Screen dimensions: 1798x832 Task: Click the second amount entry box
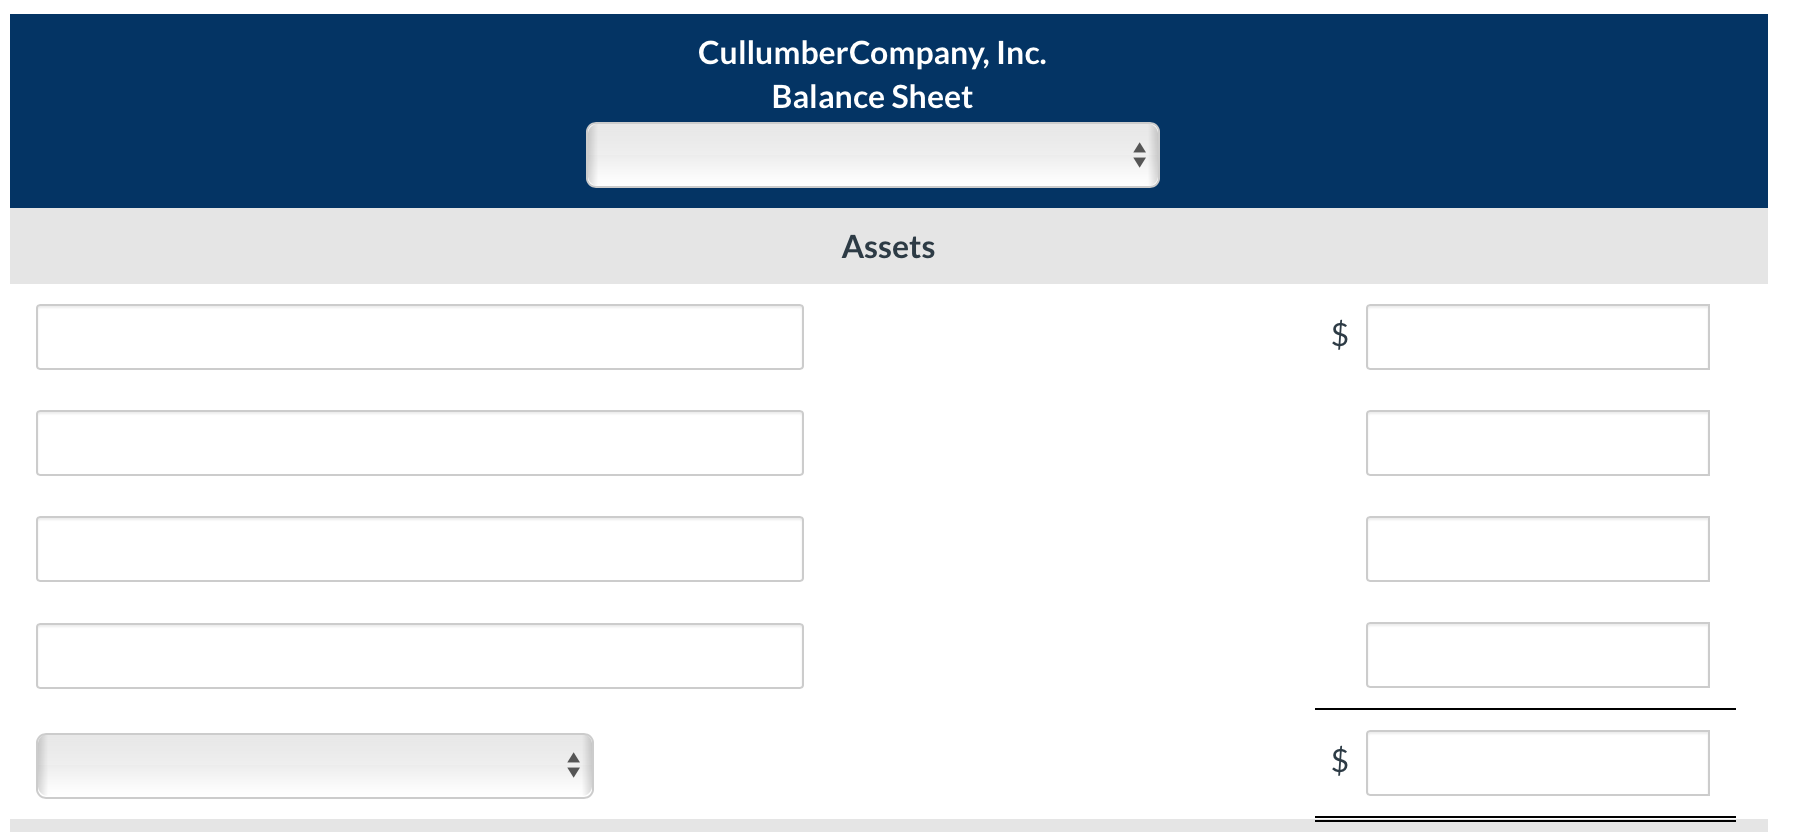(1539, 443)
